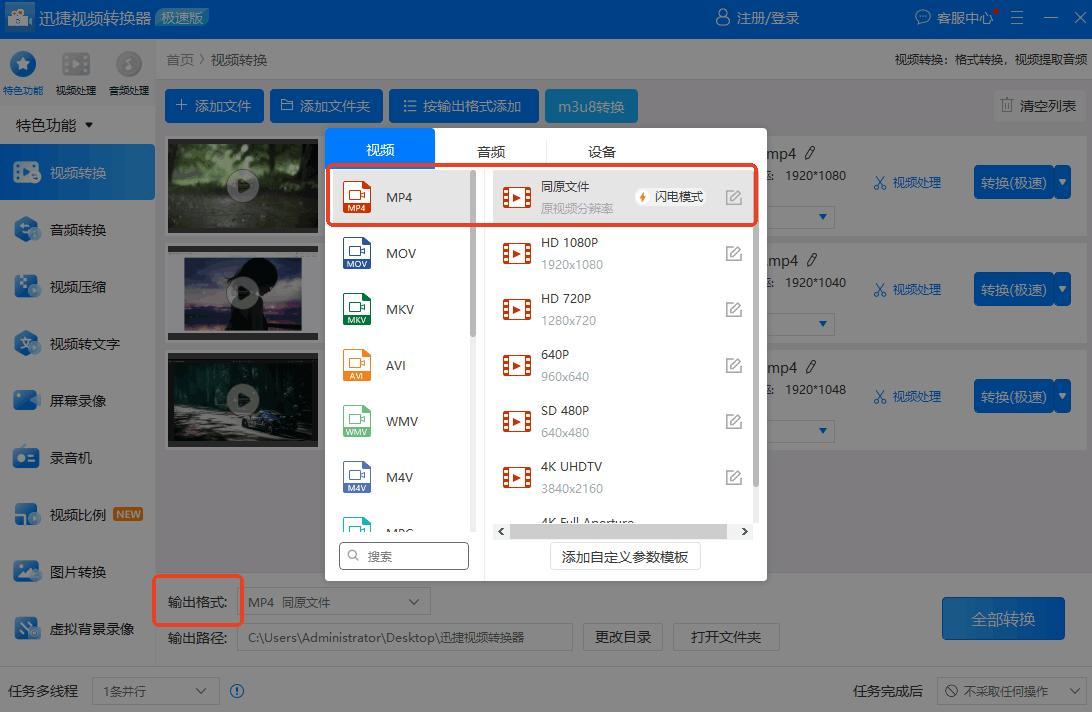Open the 视频处理 film icon

pyautogui.click(x=76, y=65)
